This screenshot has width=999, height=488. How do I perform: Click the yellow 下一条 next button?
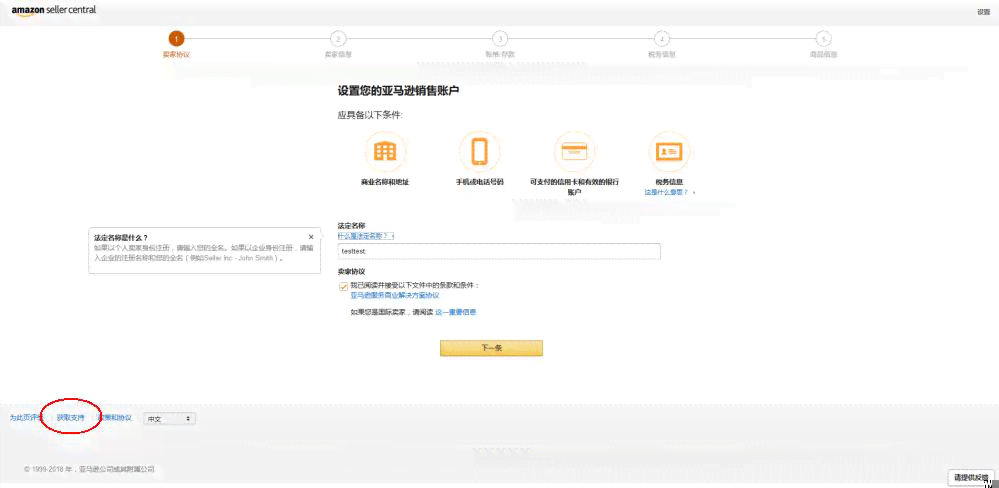[x=491, y=348]
